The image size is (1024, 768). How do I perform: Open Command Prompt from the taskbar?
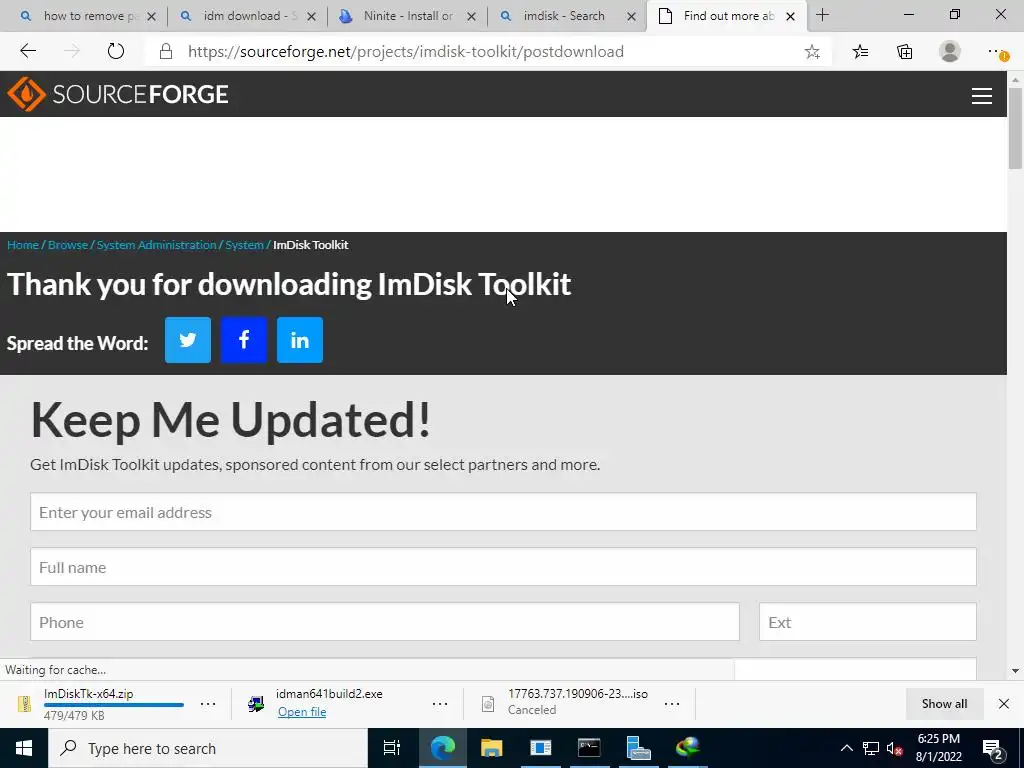point(589,748)
